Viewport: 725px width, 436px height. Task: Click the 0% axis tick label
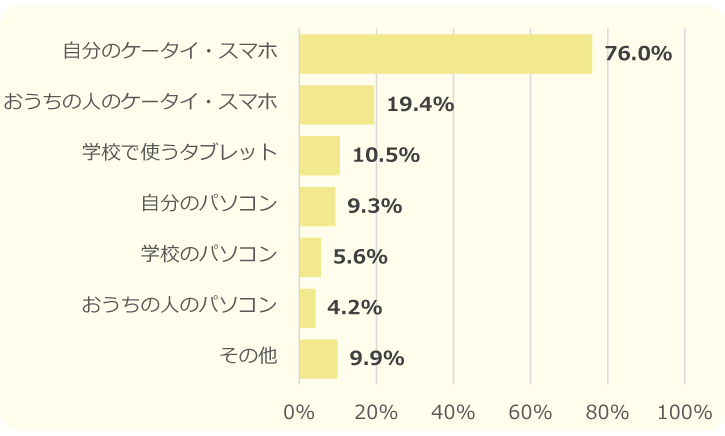tap(299, 412)
